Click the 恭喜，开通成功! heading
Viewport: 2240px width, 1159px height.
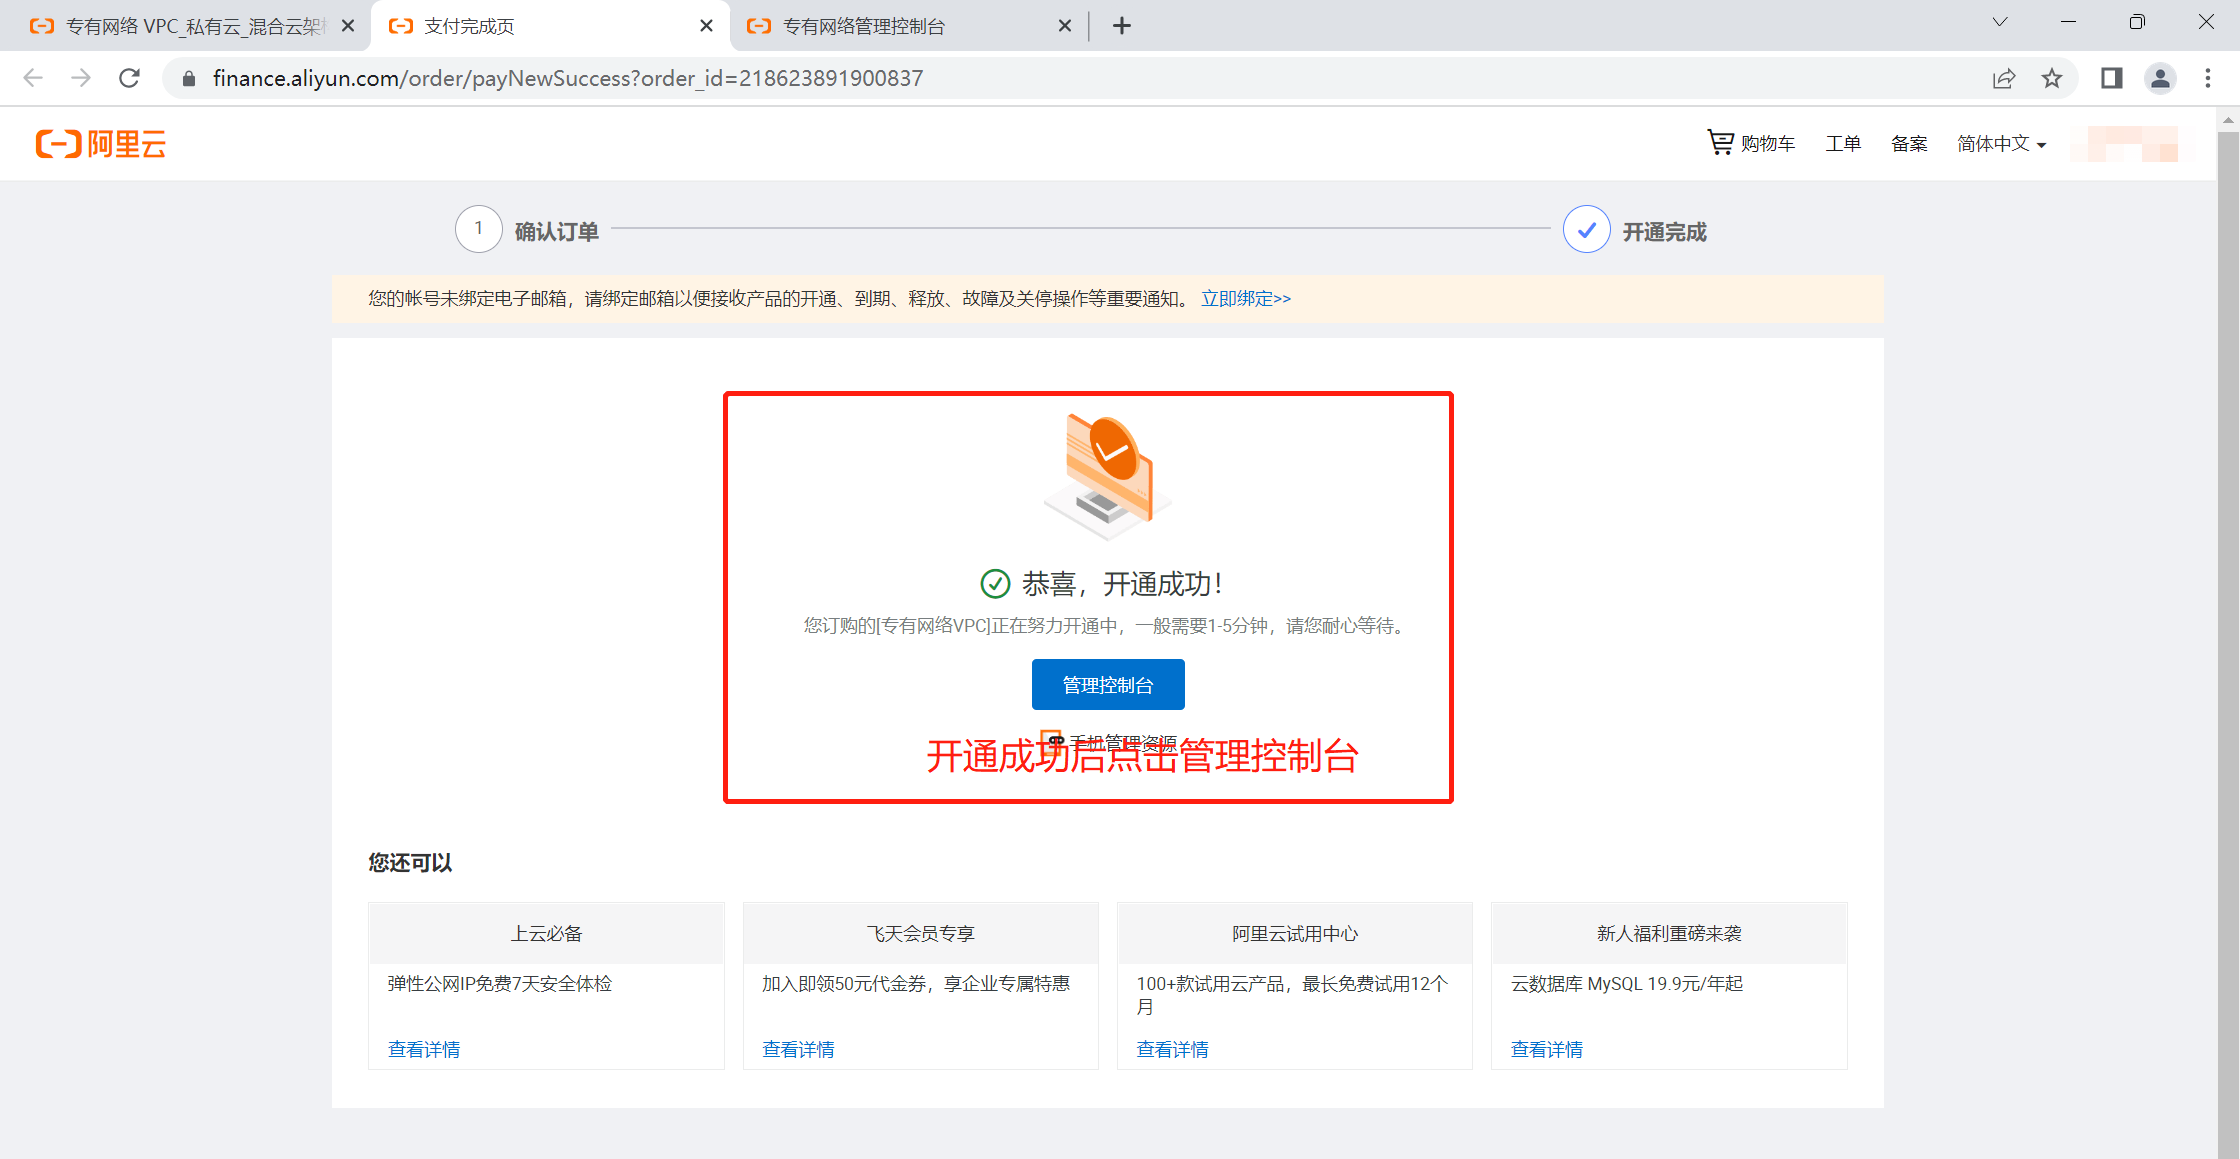(1122, 584)
